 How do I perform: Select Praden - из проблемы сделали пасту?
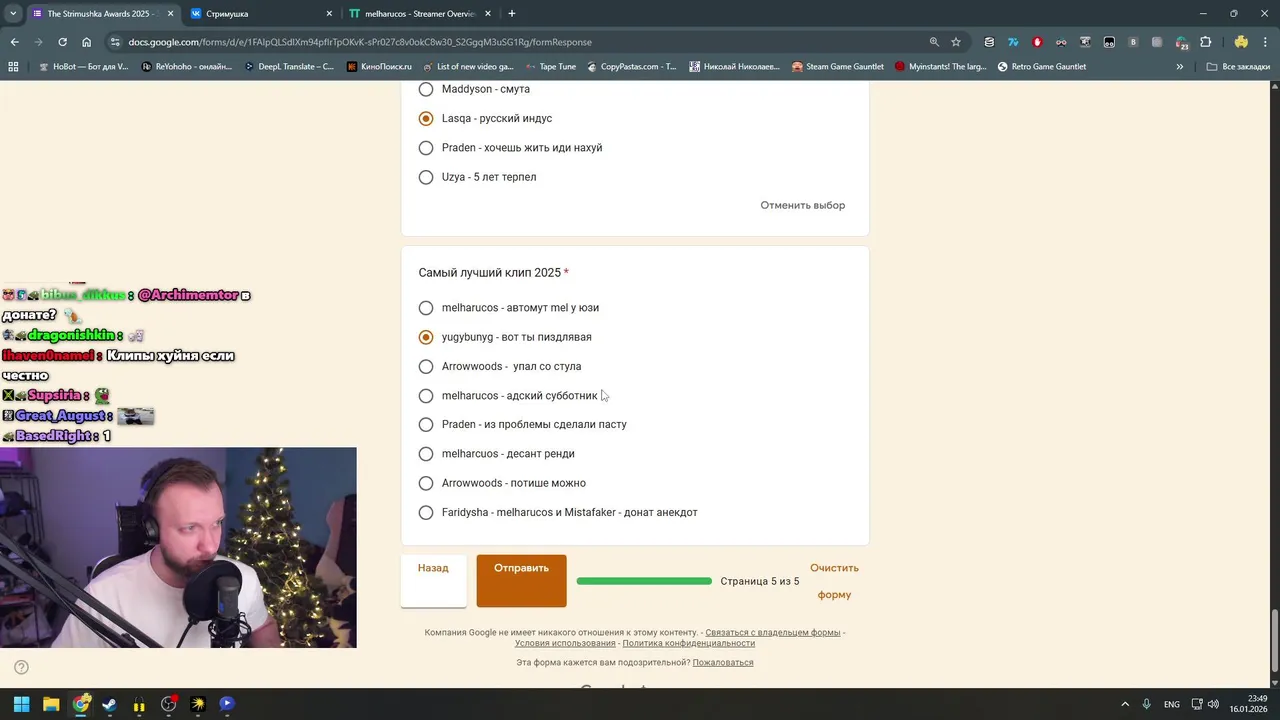click(426, 424)
